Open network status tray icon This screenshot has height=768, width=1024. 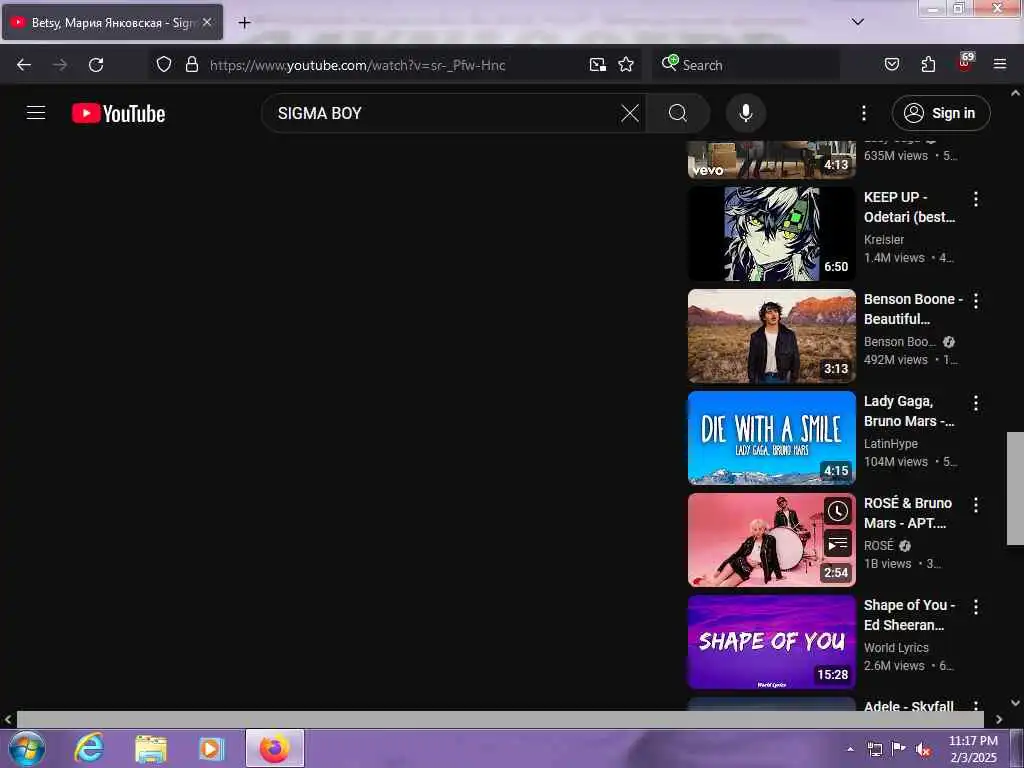coord(874,749)
